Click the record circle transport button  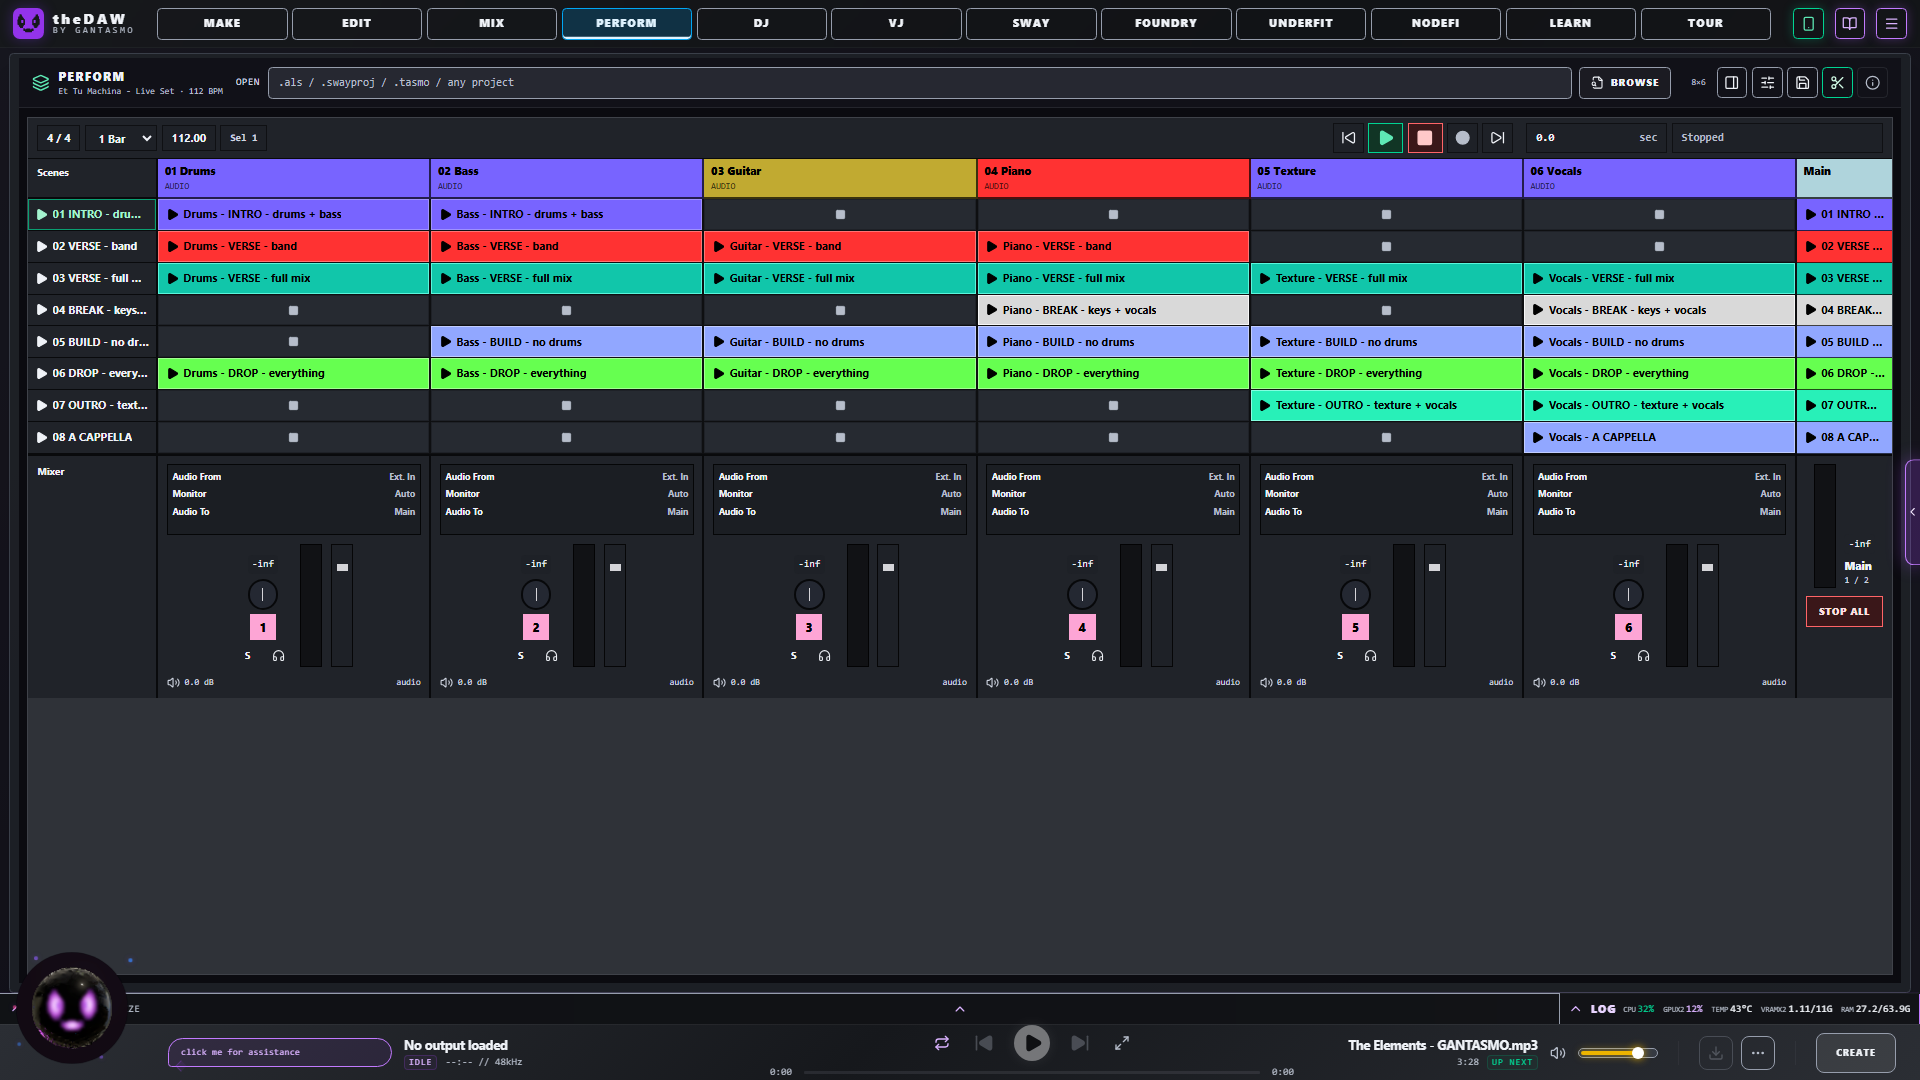(1462, 138)
